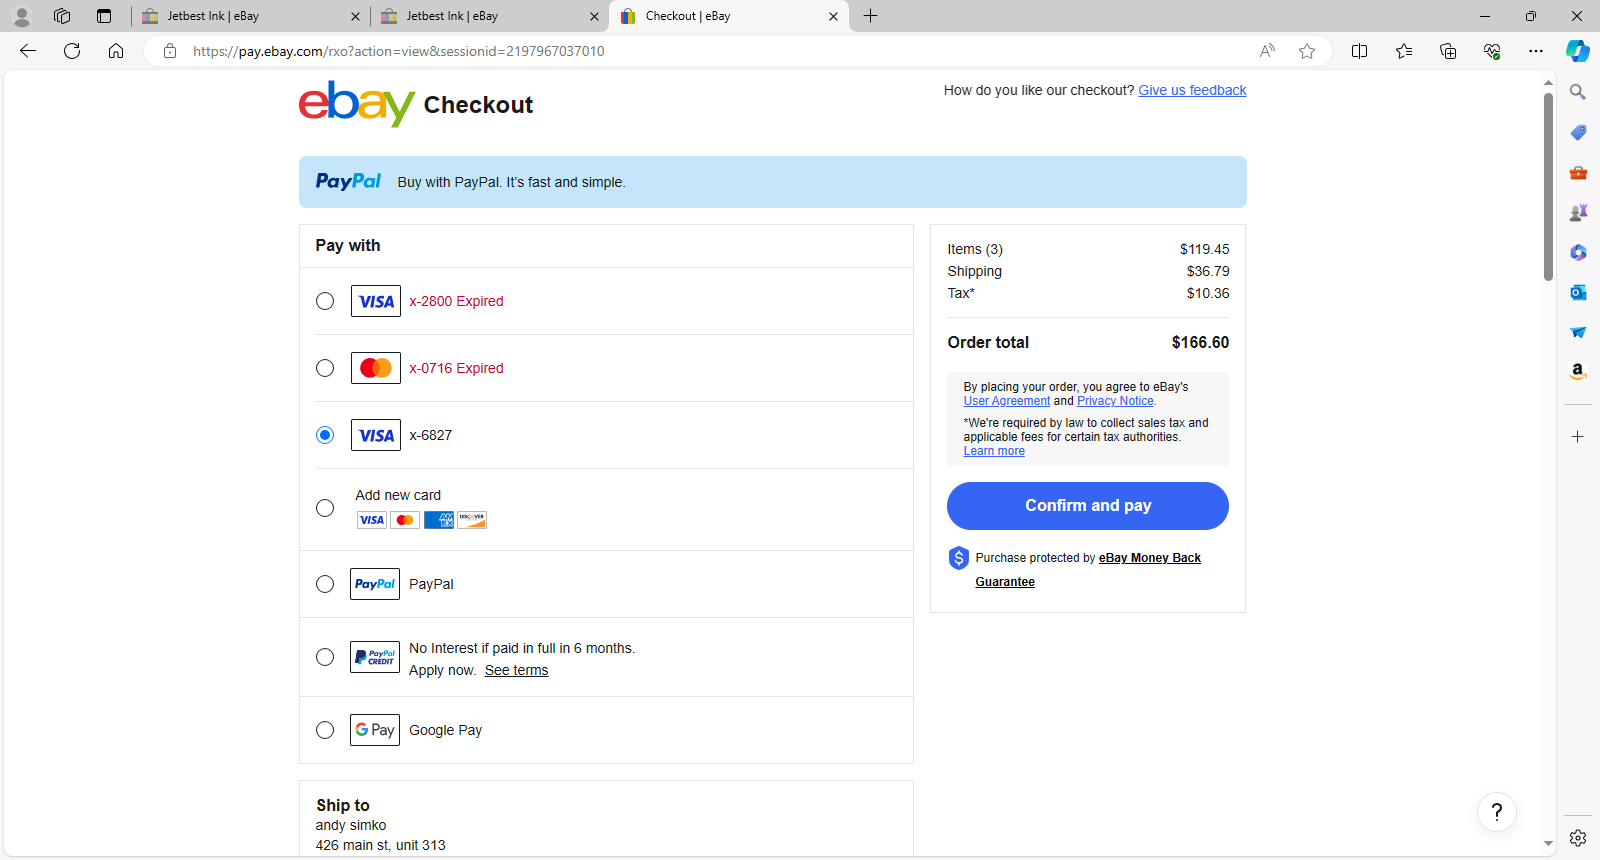
Task: Refresh the page
Action: coord(72,51)
